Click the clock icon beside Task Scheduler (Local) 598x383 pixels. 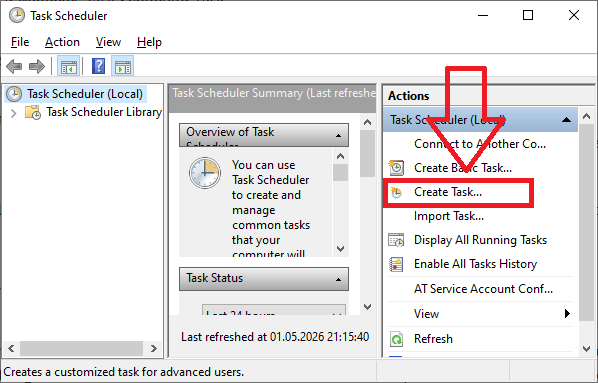[14, 94]
